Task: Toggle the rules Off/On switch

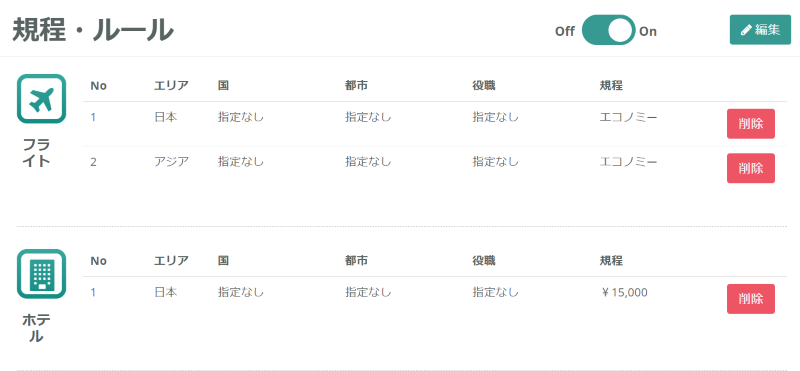Action: tap(608, 30)
